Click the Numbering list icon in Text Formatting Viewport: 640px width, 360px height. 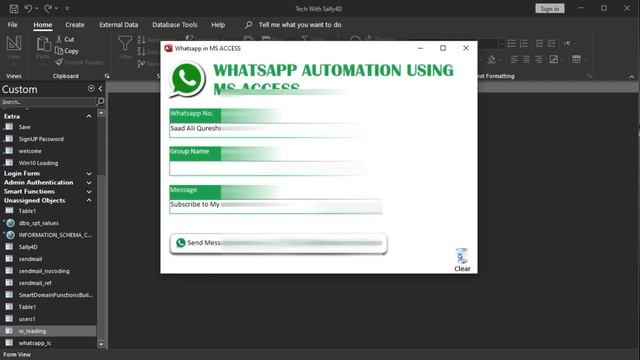point(524,43)
